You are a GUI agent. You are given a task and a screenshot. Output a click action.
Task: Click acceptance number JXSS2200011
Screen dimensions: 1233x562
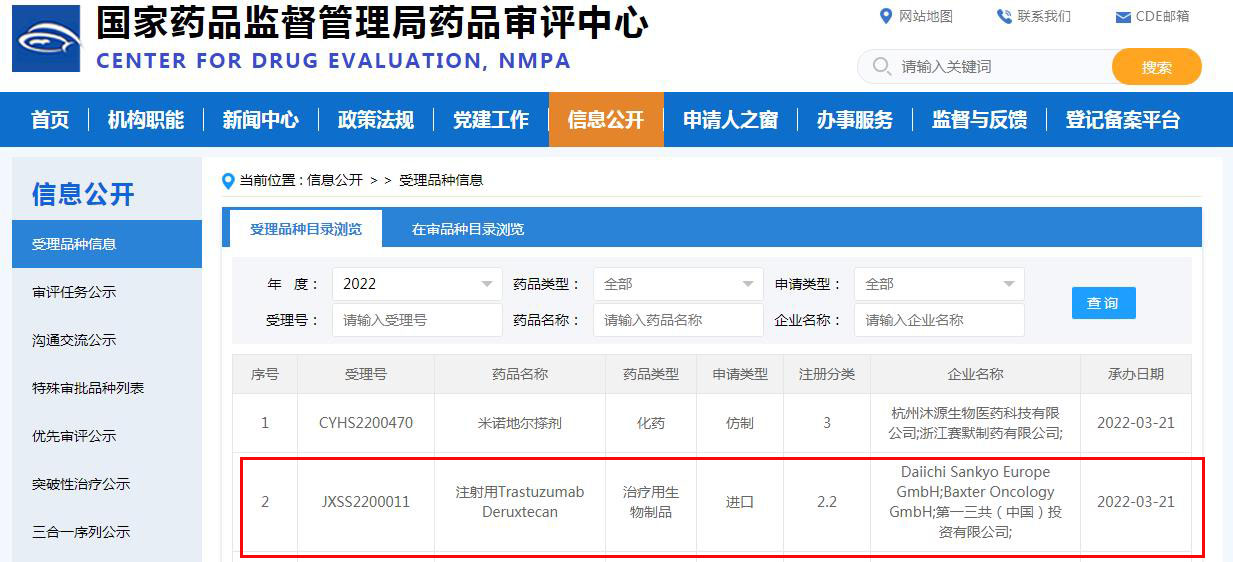(366, 502)
